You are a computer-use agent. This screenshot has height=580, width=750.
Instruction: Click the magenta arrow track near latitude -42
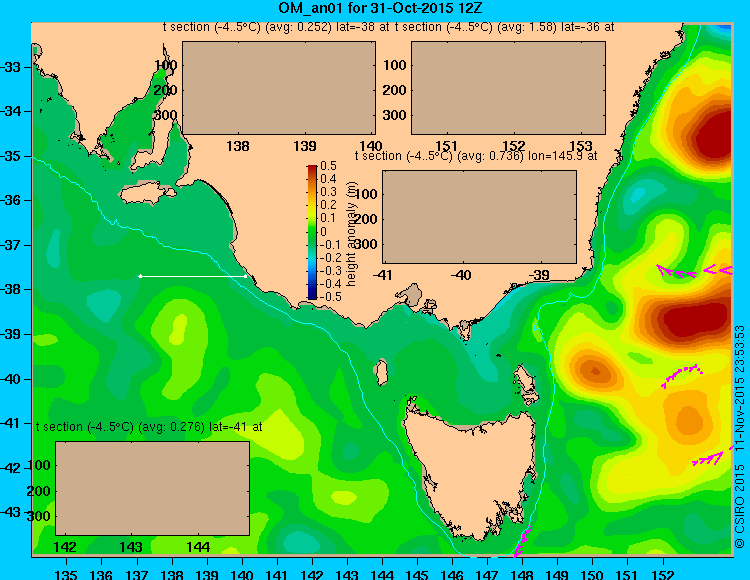pos(713,457)
